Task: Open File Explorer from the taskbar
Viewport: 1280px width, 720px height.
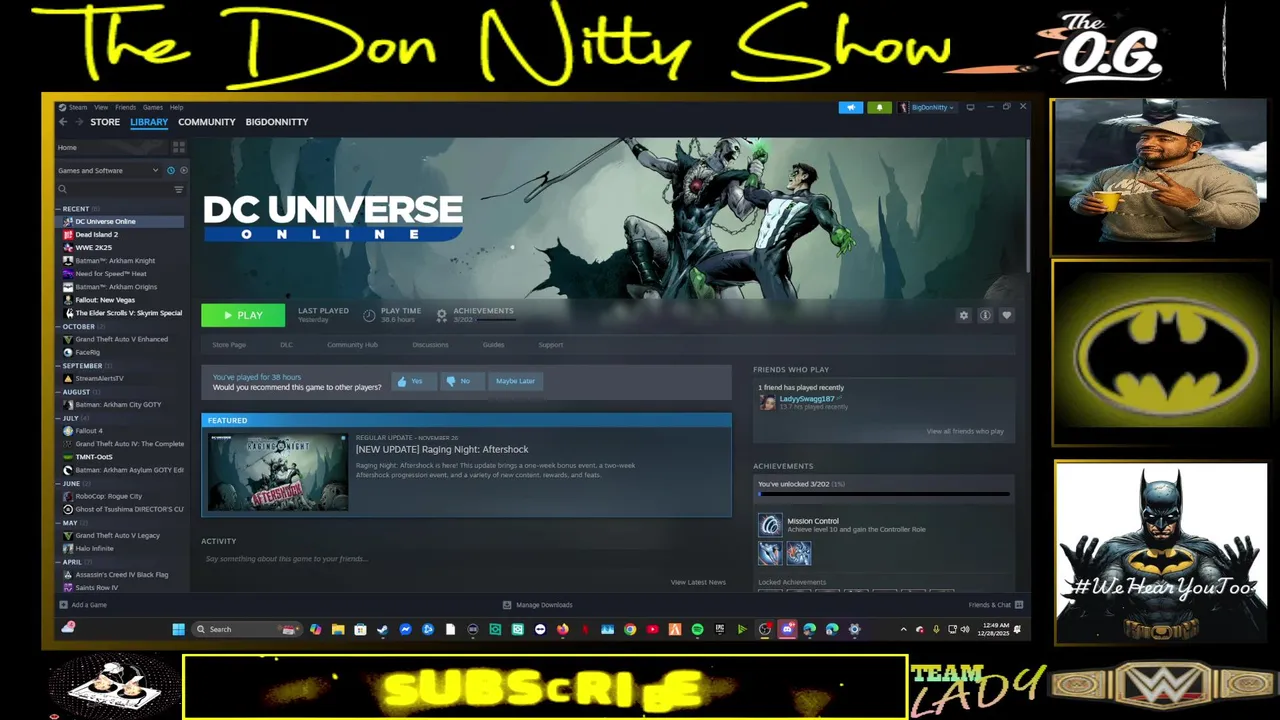Action: point(338,629)
